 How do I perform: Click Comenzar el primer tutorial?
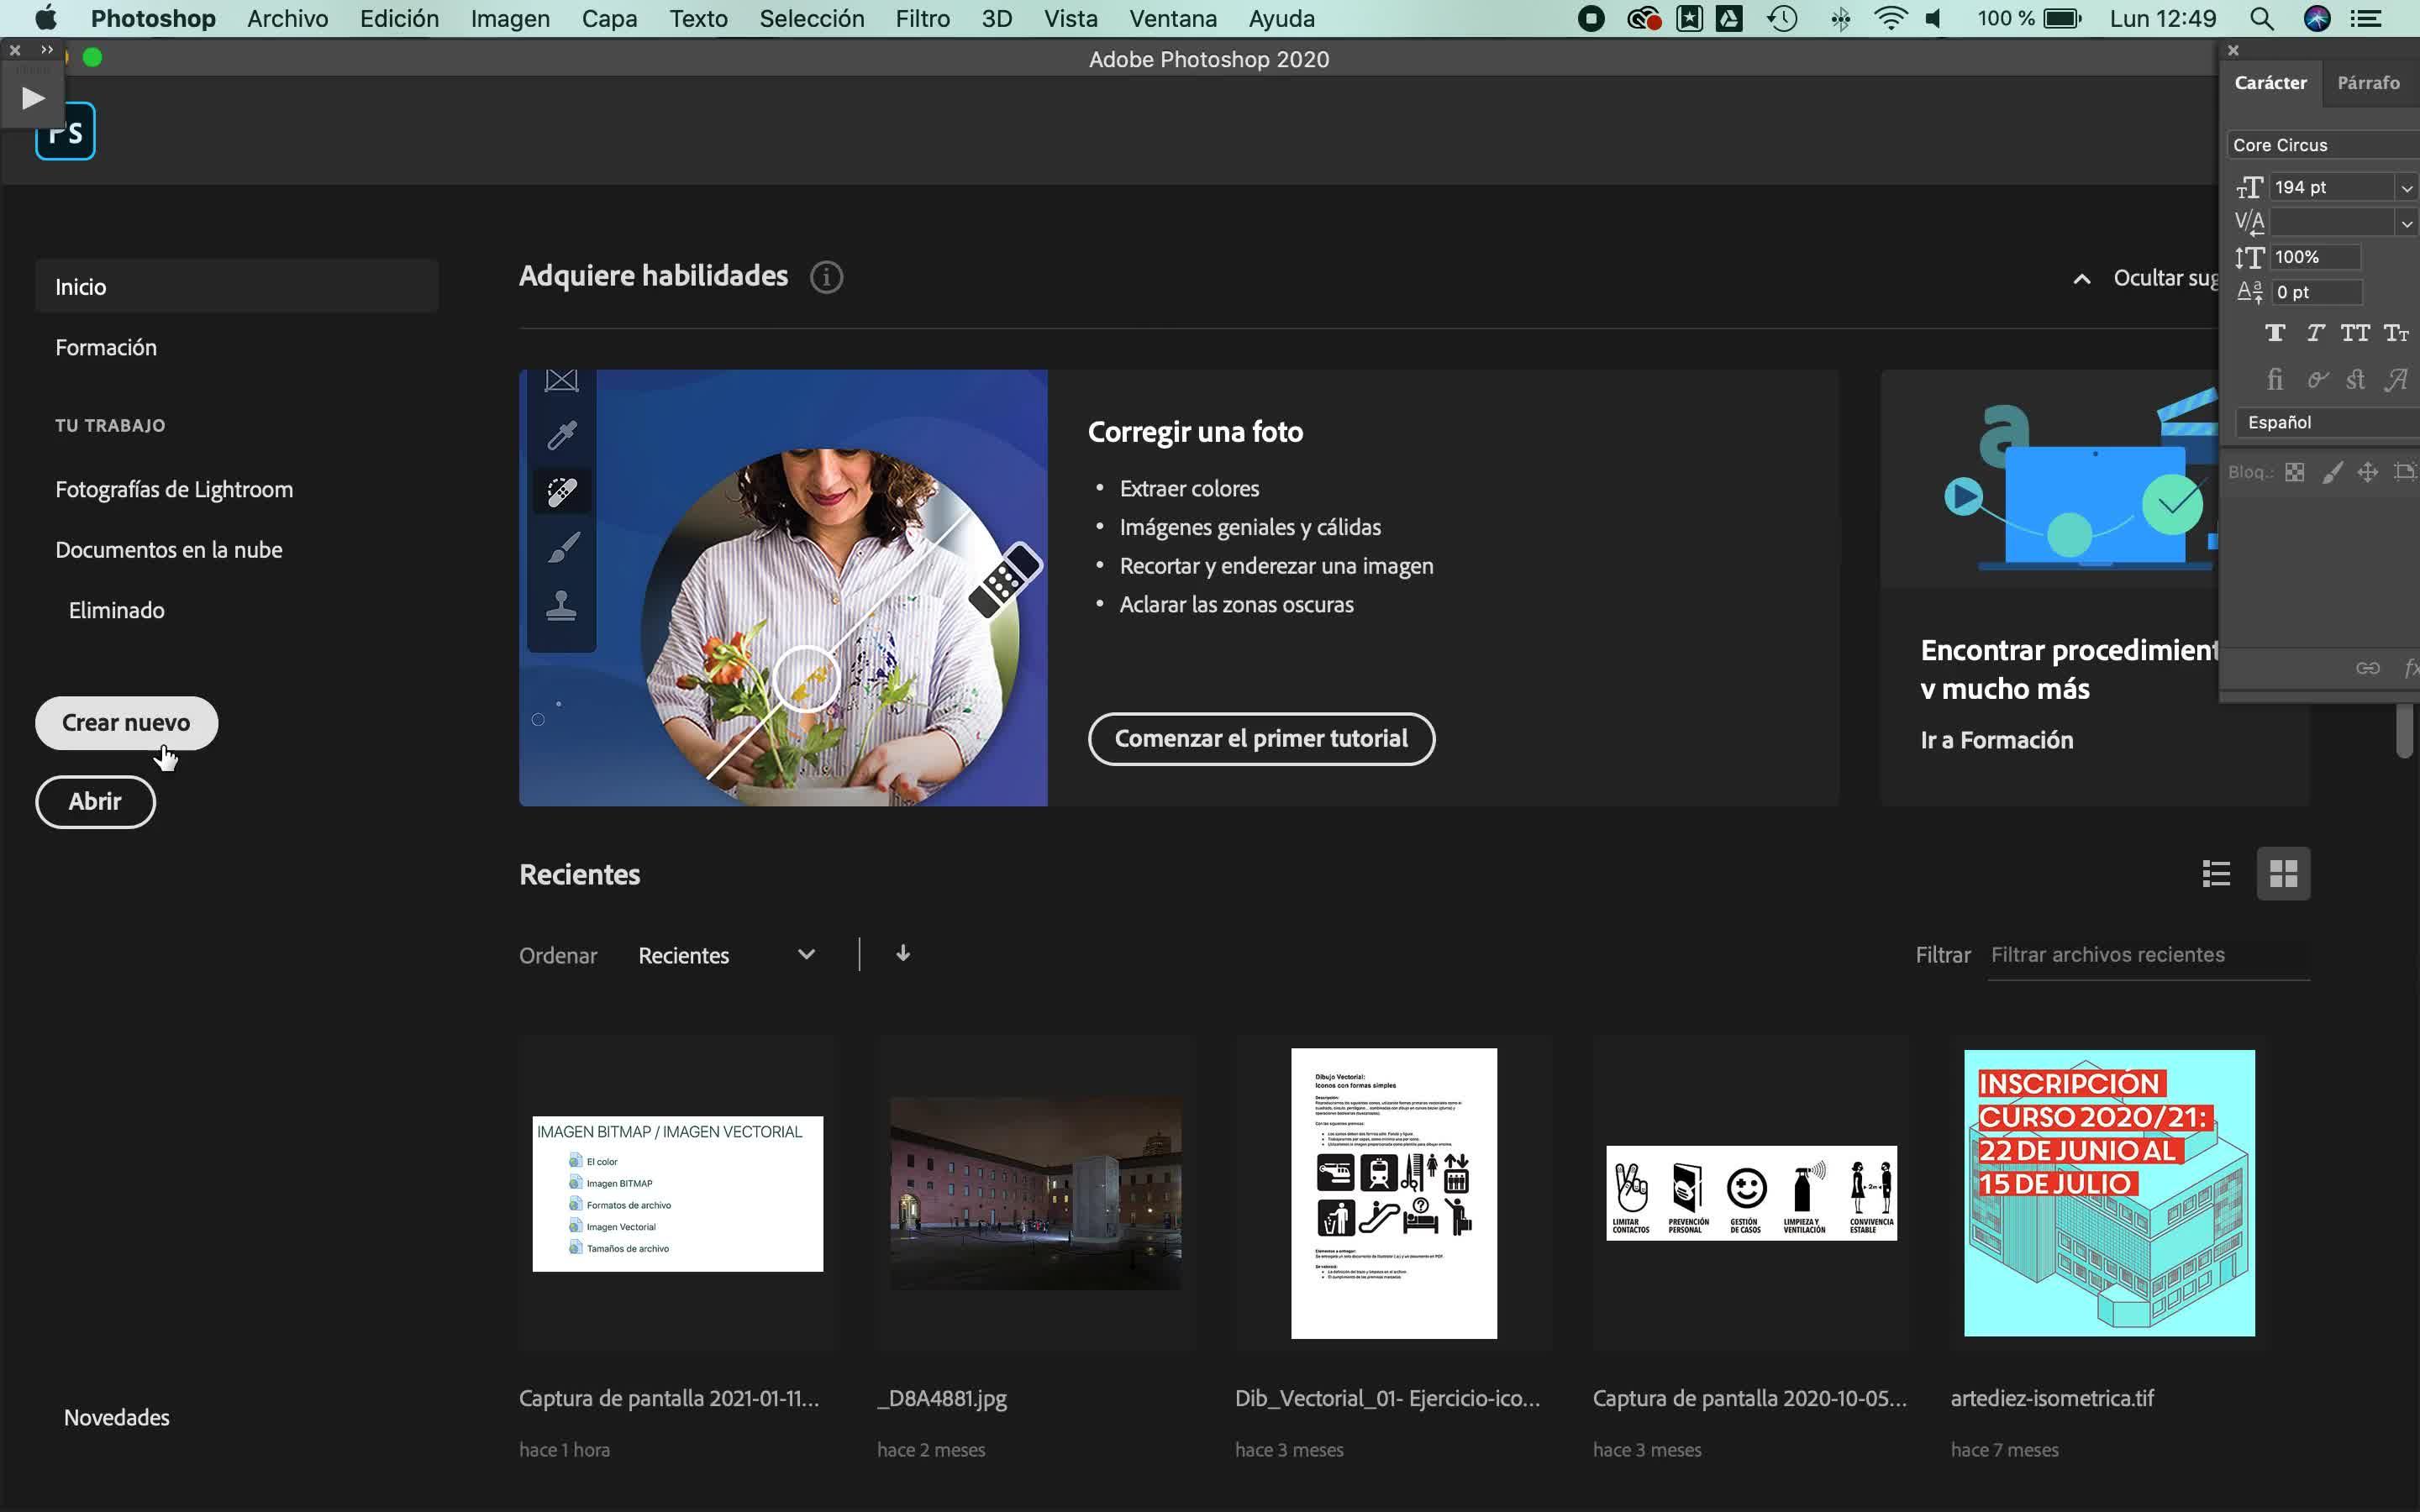[1261, 739]
